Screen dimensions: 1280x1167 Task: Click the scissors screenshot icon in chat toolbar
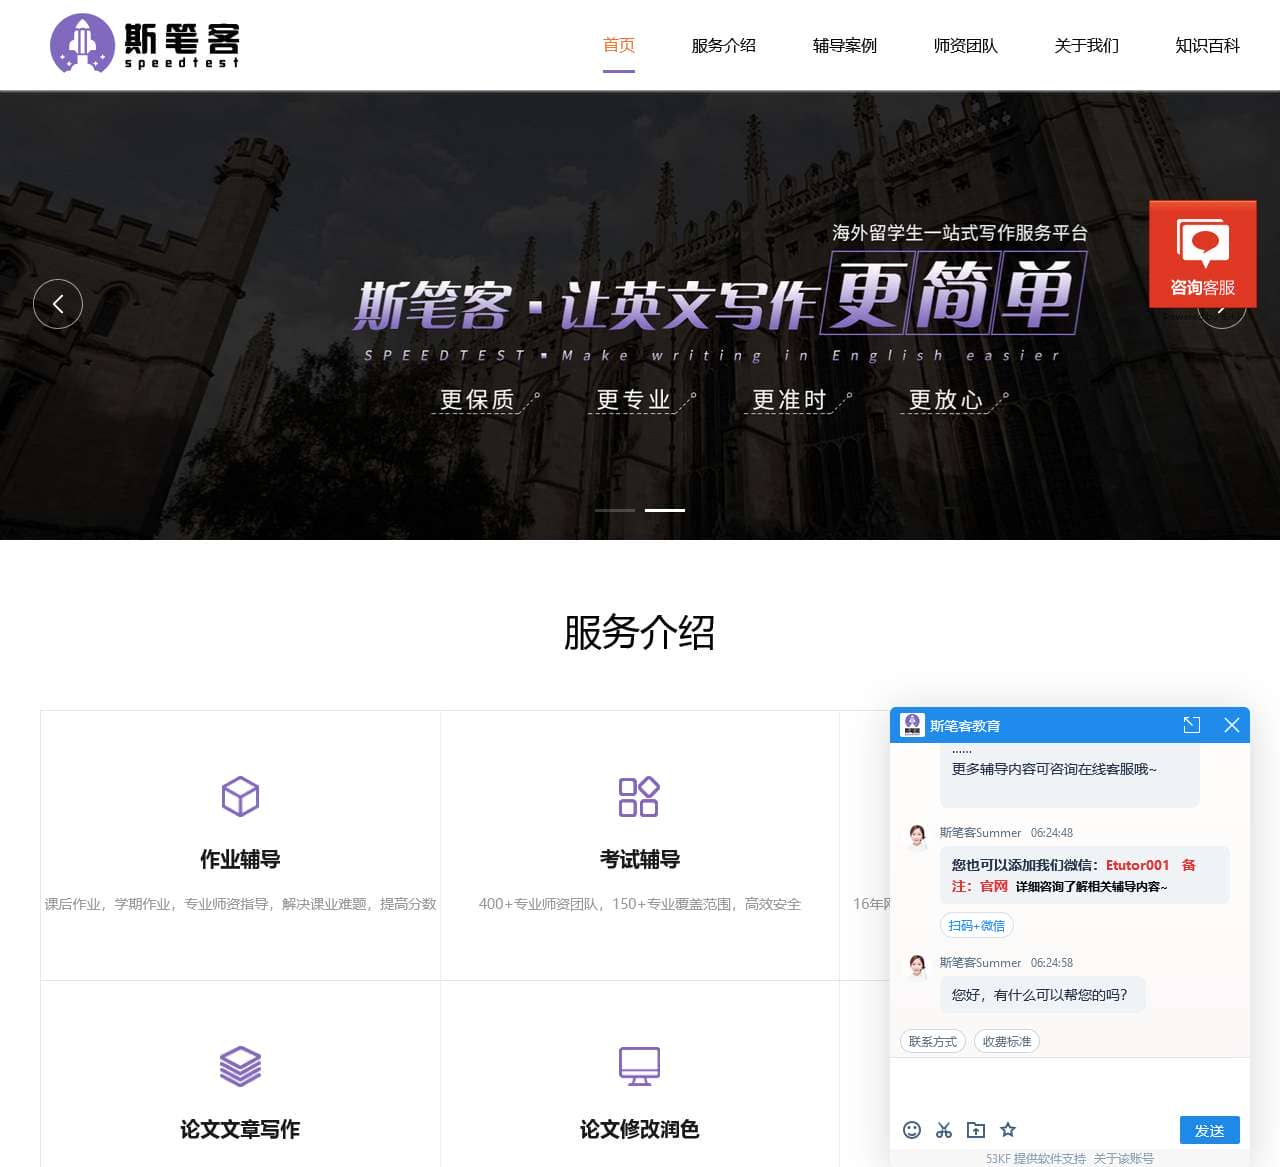click(944, 1129)
